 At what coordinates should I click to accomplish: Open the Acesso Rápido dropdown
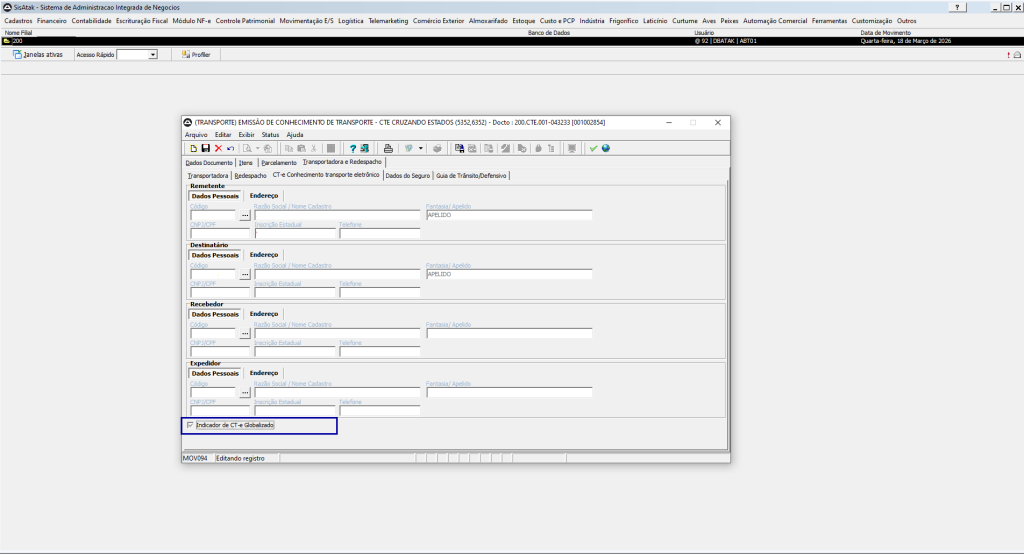pyautogui.click(x=153, y=55)
